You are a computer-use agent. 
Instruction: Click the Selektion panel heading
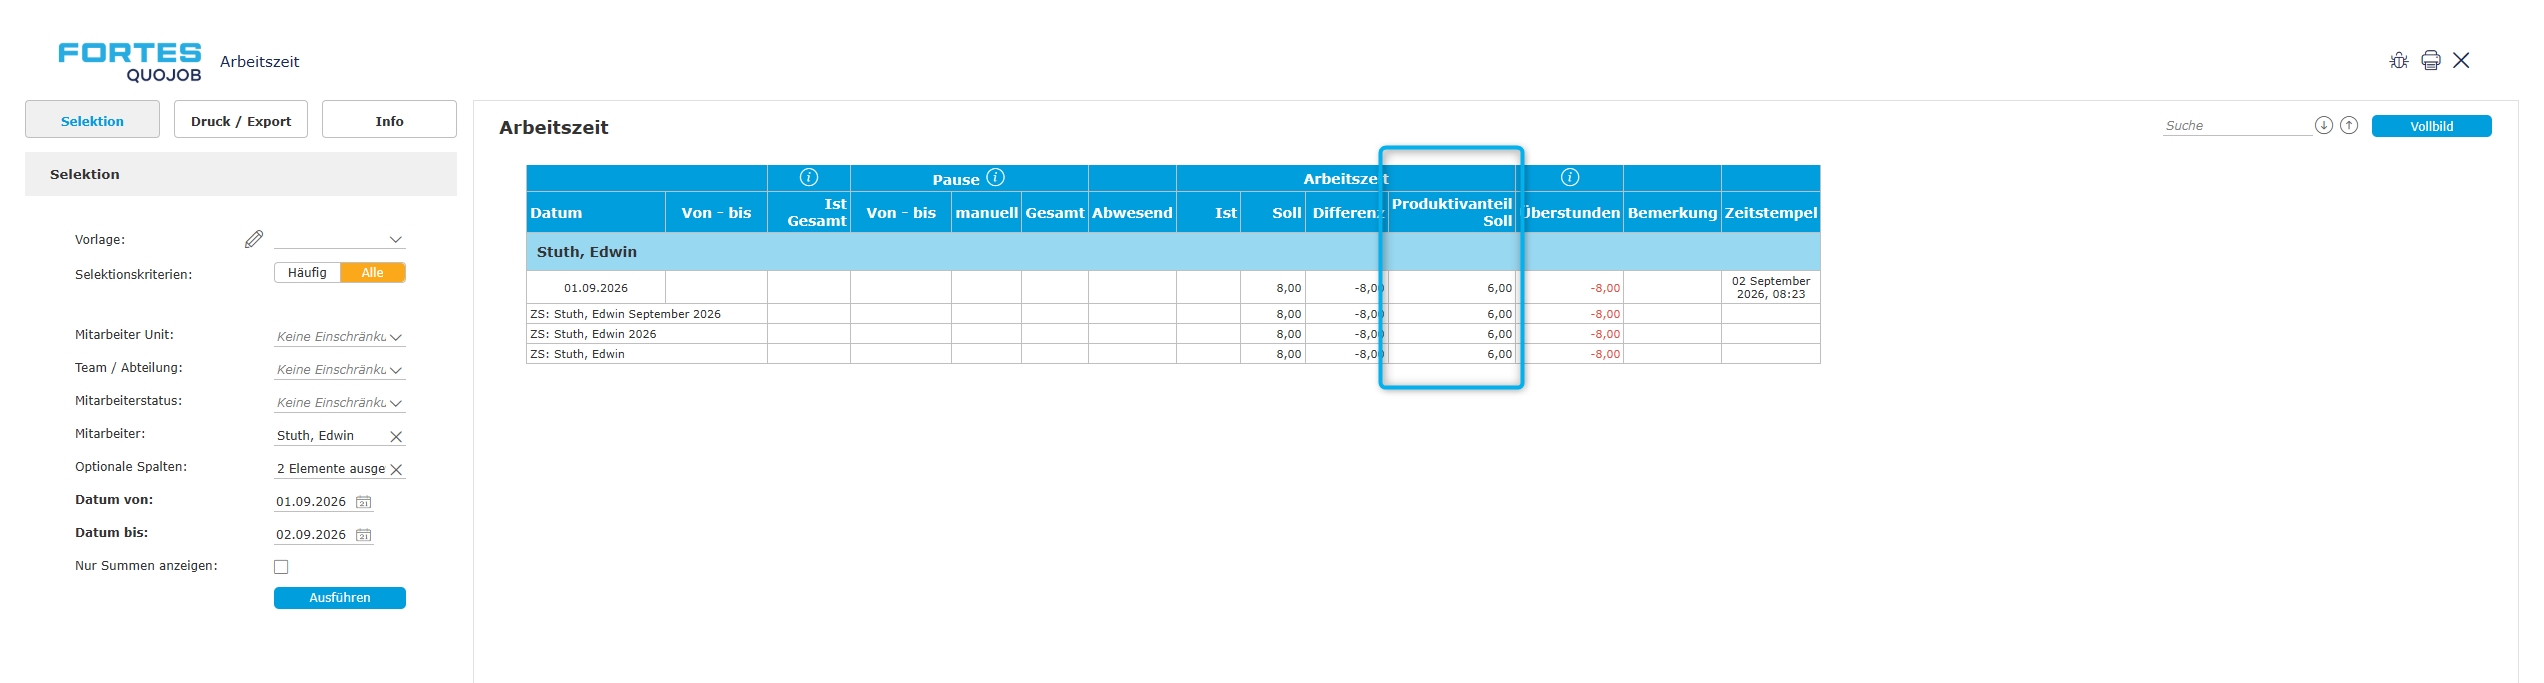(x=241, y=174)
